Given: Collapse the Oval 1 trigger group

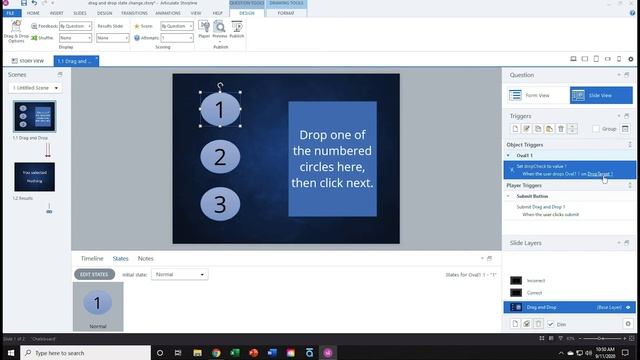Looking at the screenshot, I should pyautogui.click(x=508, y=156).
